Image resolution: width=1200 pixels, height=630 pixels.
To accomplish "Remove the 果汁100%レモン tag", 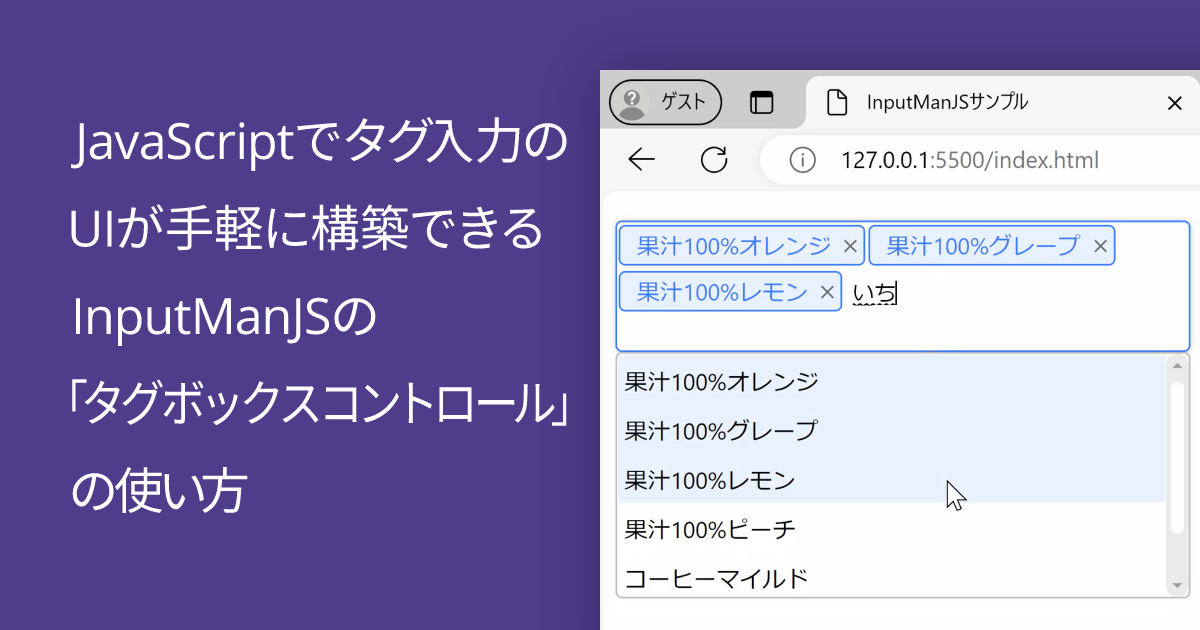I will click(827, 291).
